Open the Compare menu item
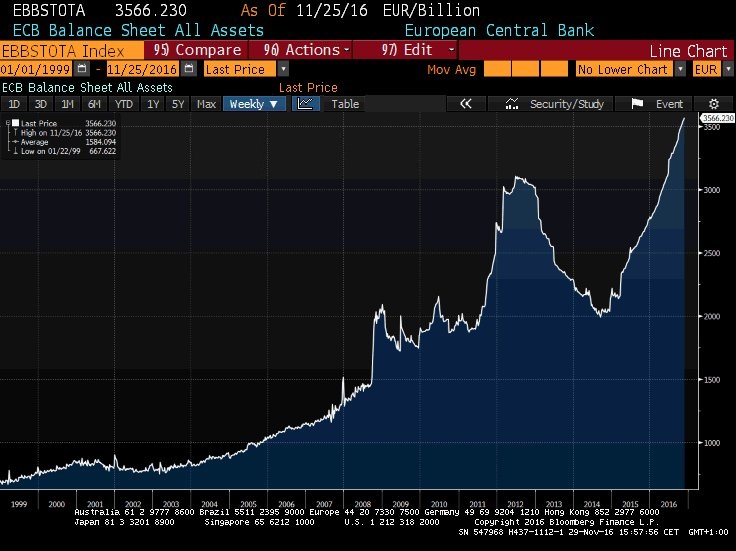The image size is (736, 551). pos(197,50)
